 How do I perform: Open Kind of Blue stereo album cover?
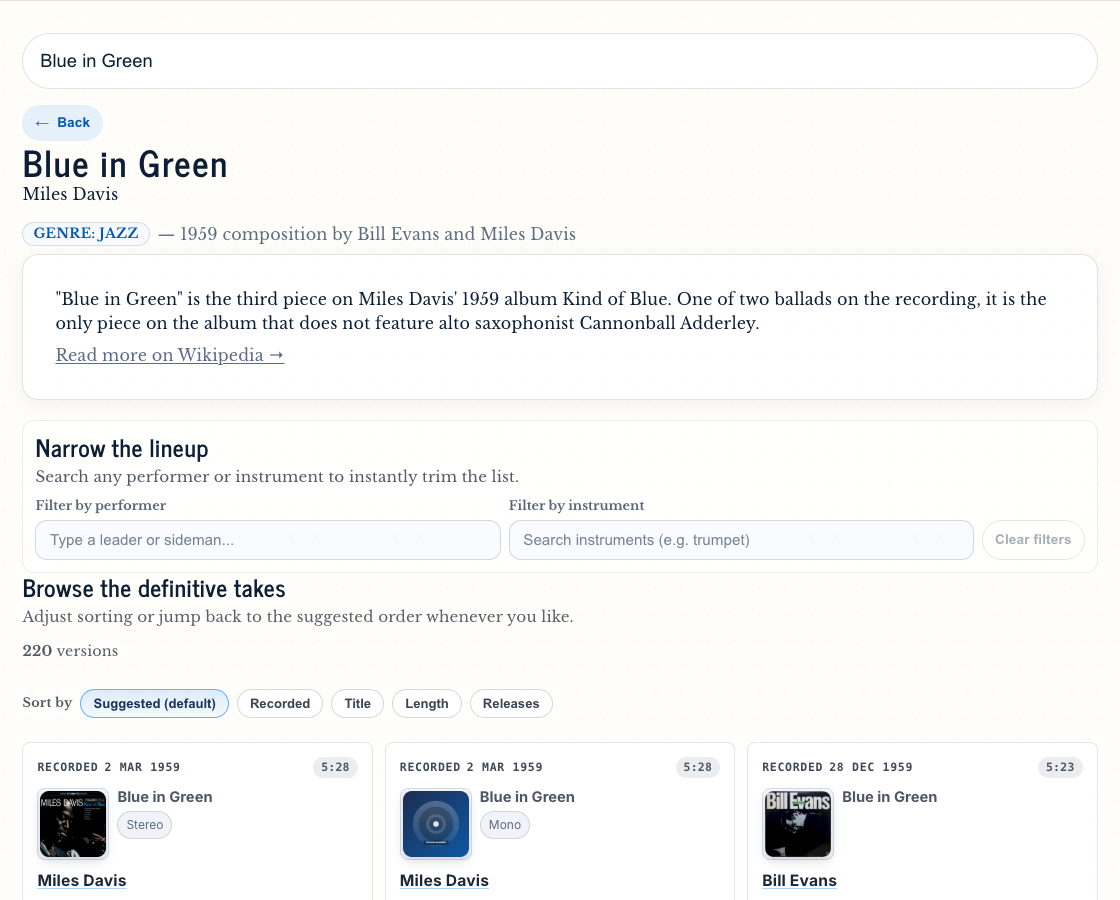[x=73, y=824]
